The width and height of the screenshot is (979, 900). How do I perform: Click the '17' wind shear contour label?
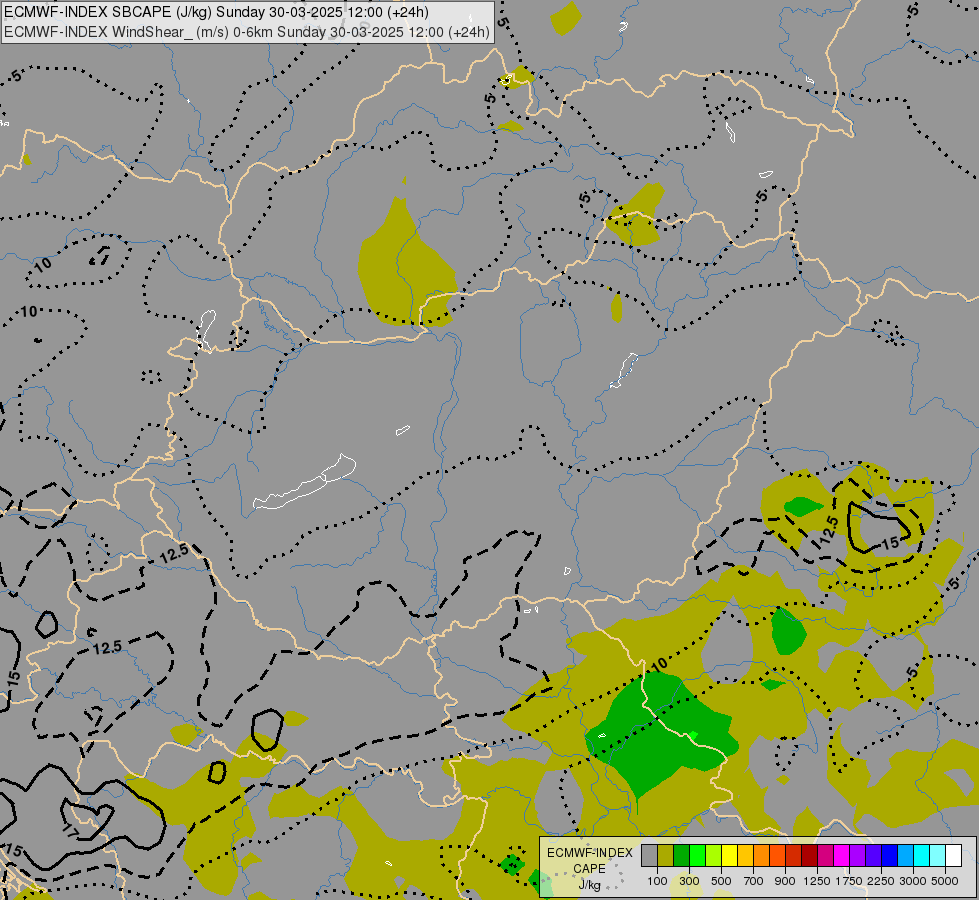click(x=71, y=832)
